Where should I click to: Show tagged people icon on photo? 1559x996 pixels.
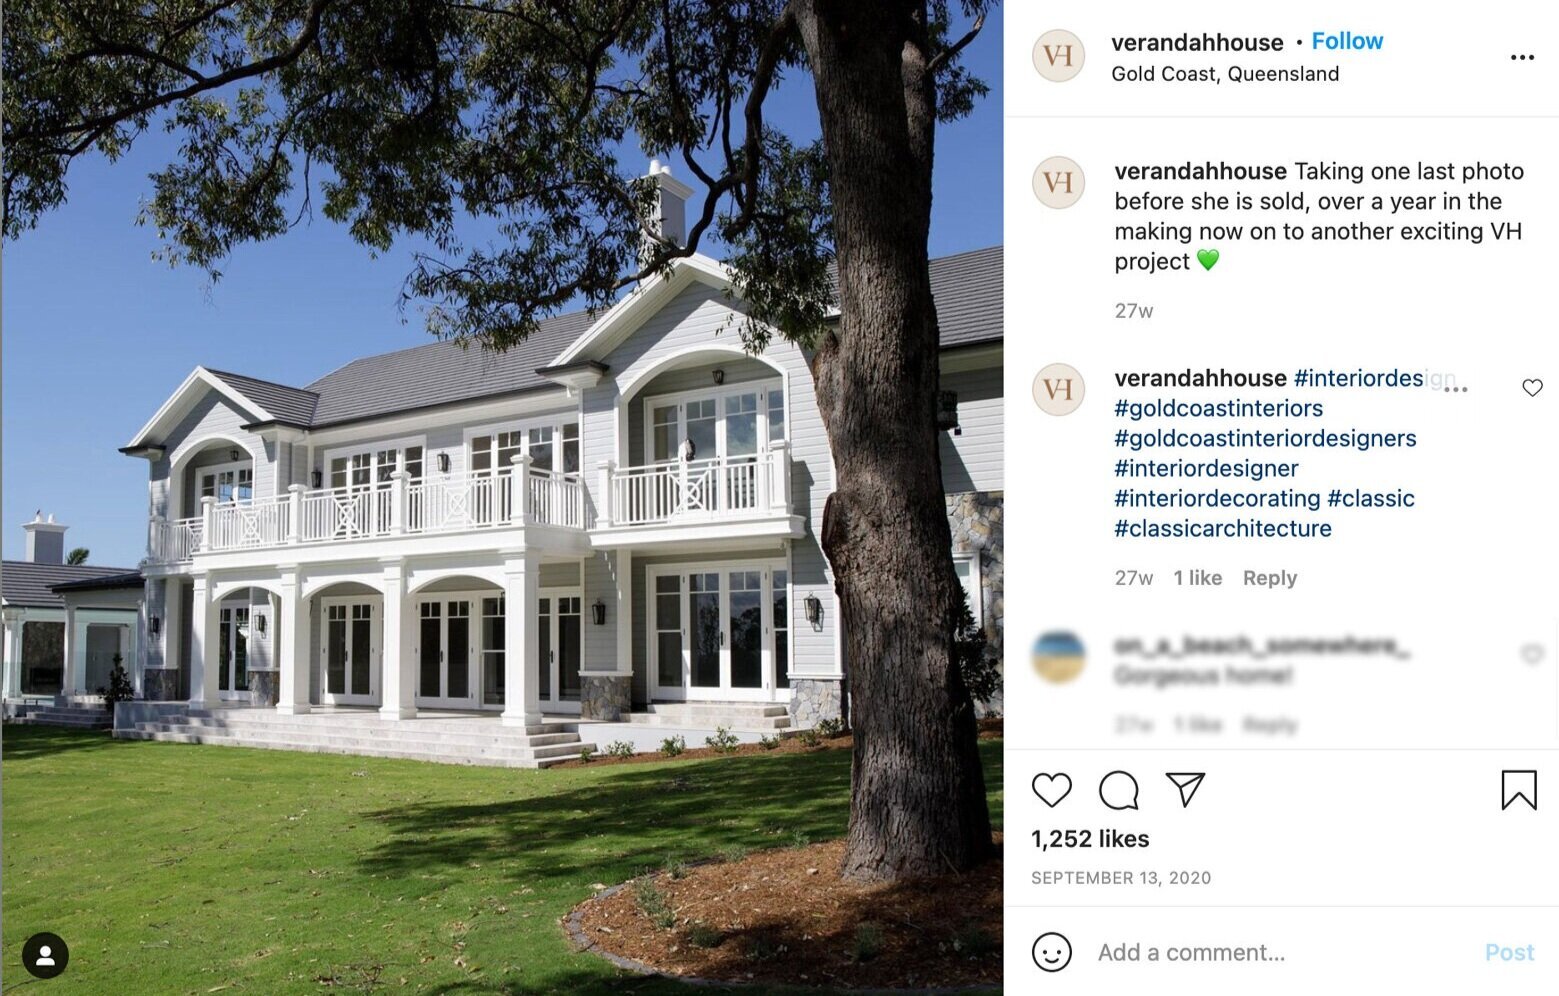click(x=45, y=956)
